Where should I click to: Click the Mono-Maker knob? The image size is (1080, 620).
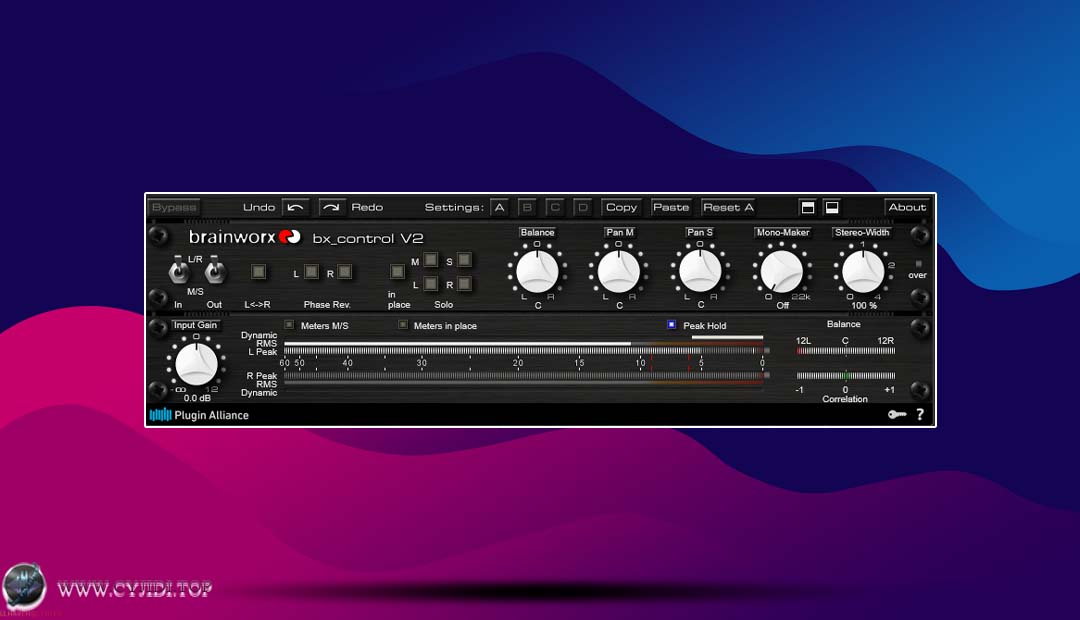coord(782,271)
